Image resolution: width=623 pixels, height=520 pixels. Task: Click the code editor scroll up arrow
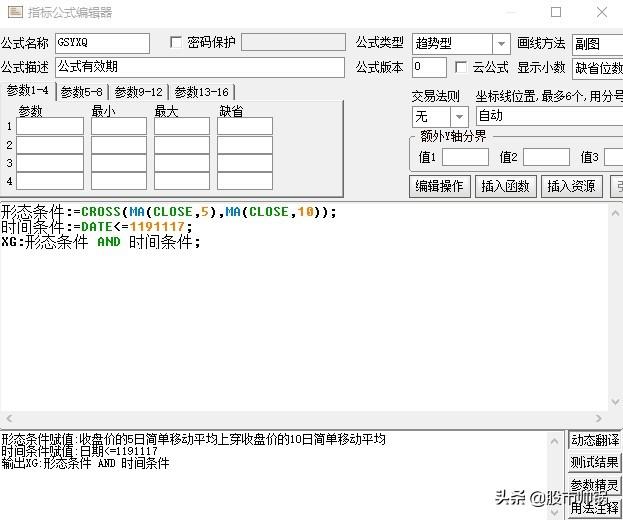click(x=615, y=213)
